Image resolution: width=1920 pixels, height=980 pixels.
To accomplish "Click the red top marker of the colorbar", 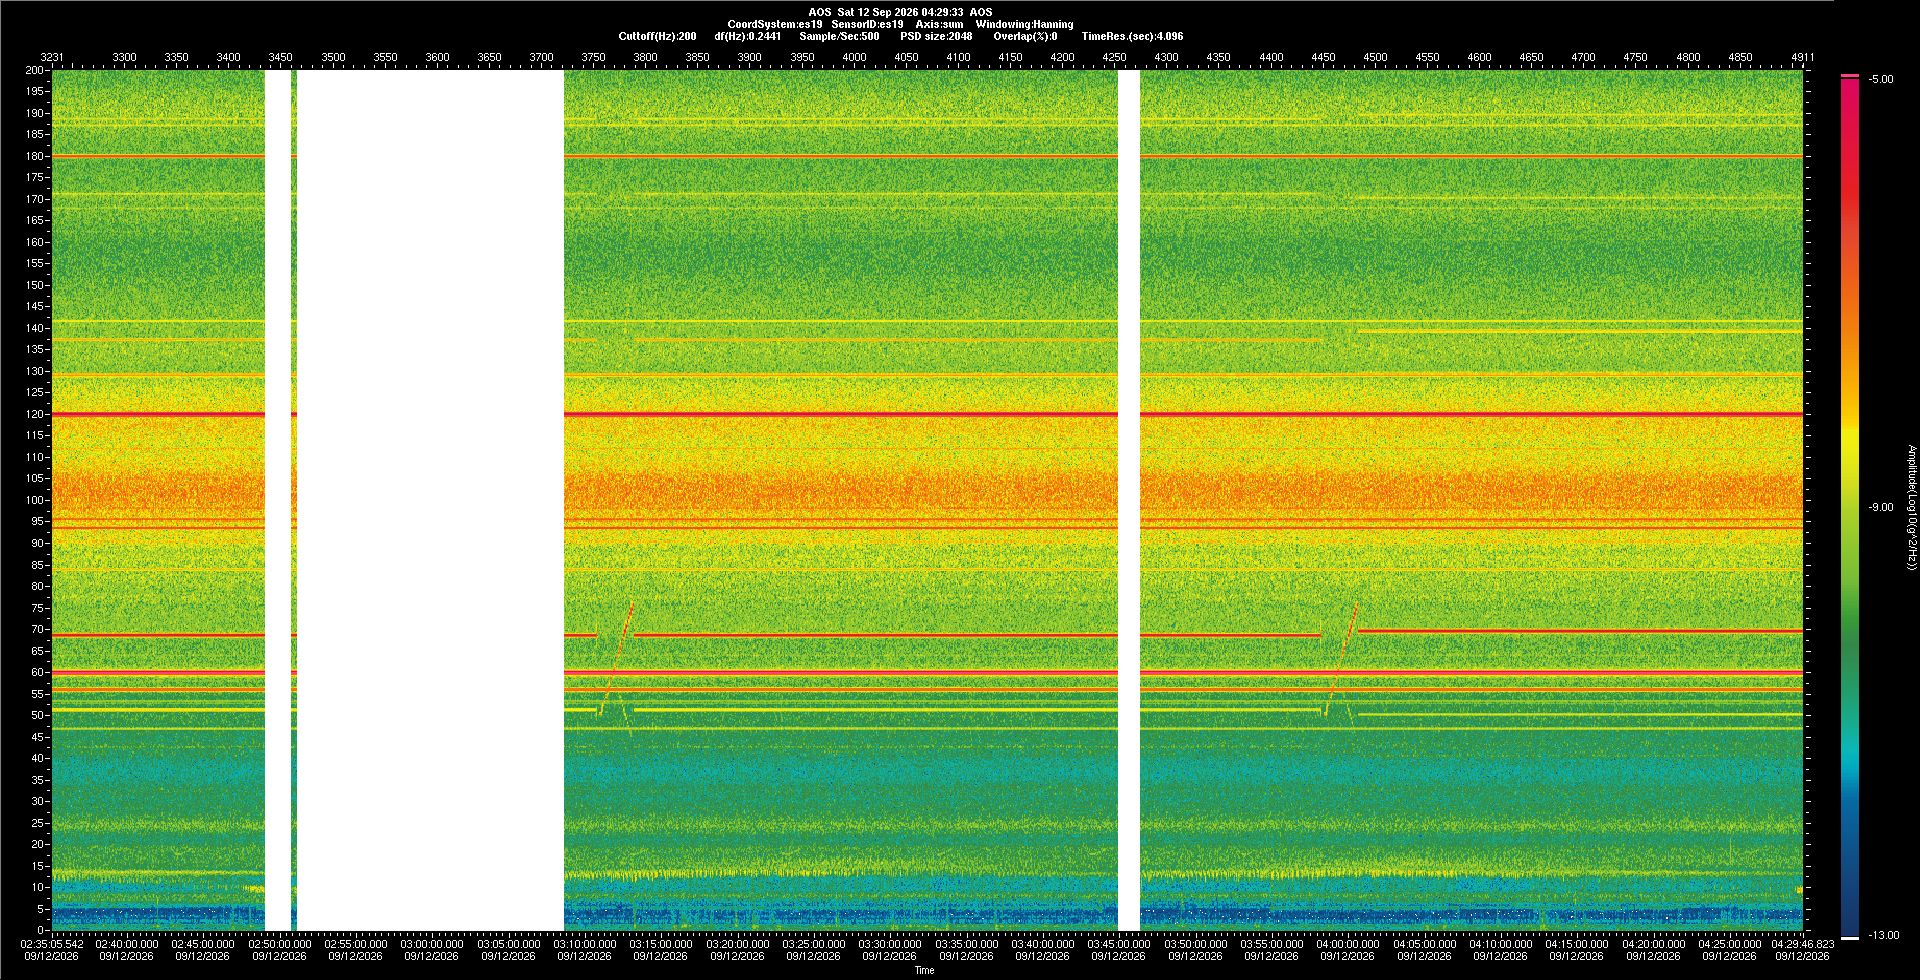I will coord(1850,76).
